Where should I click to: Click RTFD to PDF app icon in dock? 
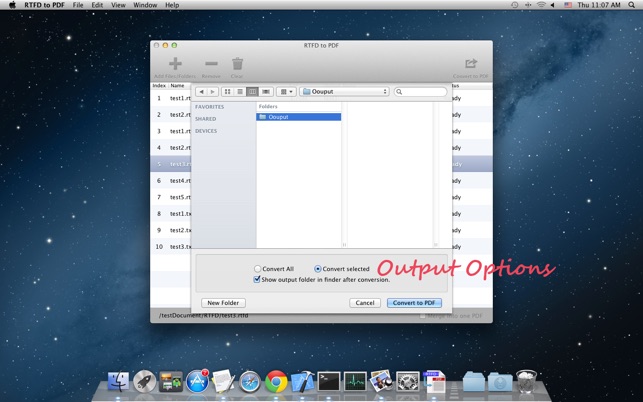[x=434, y=381]
